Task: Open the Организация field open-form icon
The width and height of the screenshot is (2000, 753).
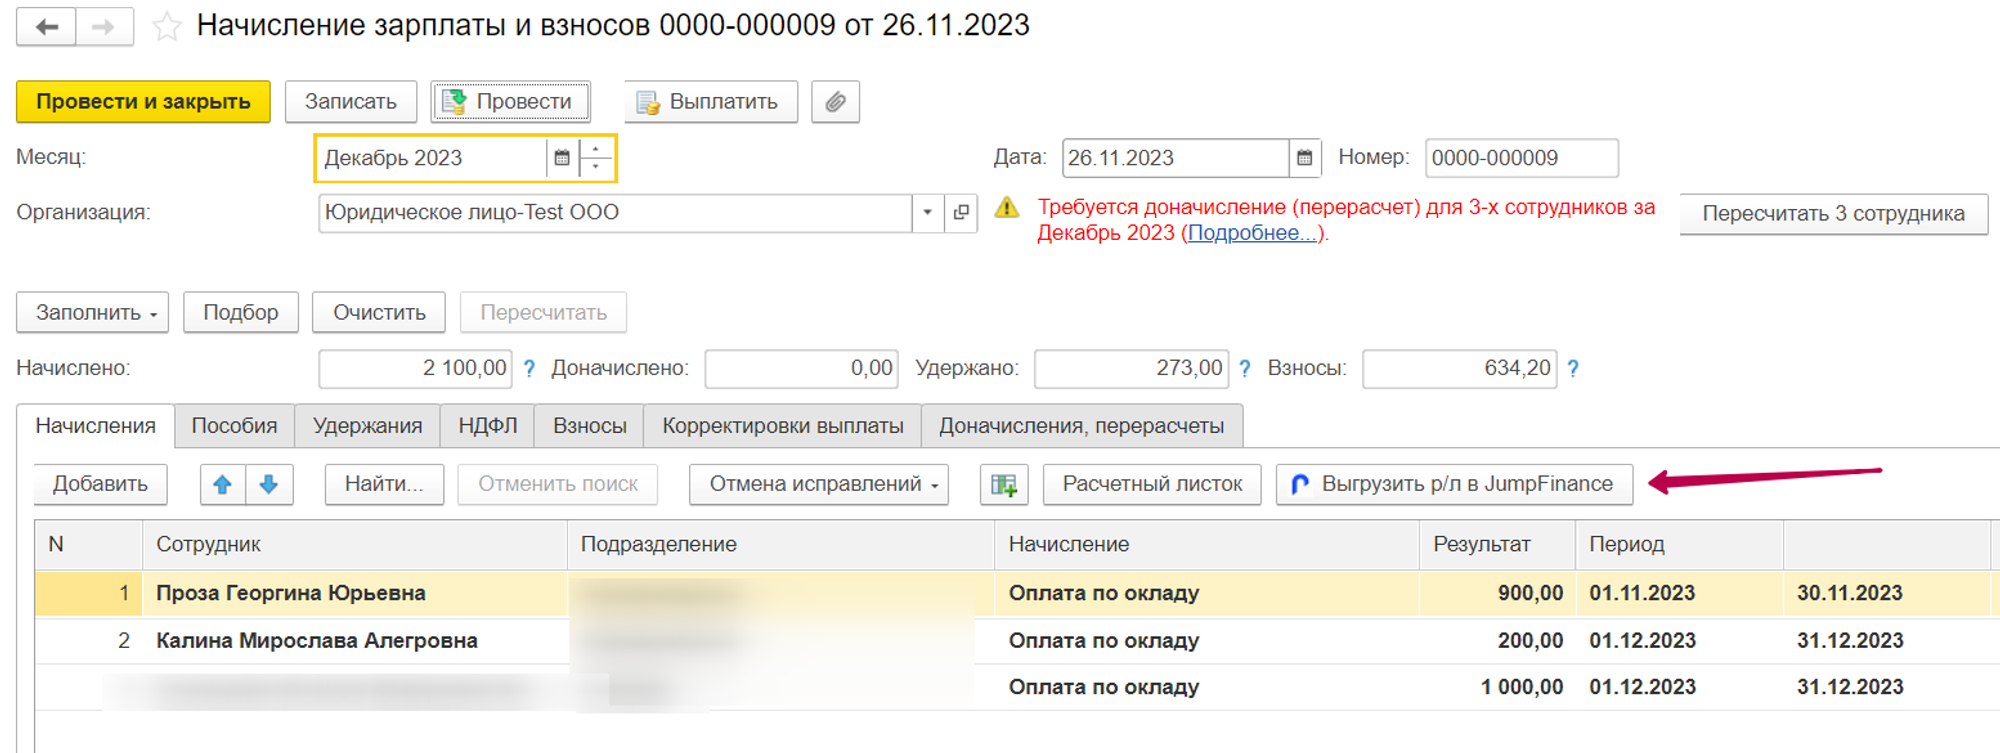Action: [x=961, y=212]
